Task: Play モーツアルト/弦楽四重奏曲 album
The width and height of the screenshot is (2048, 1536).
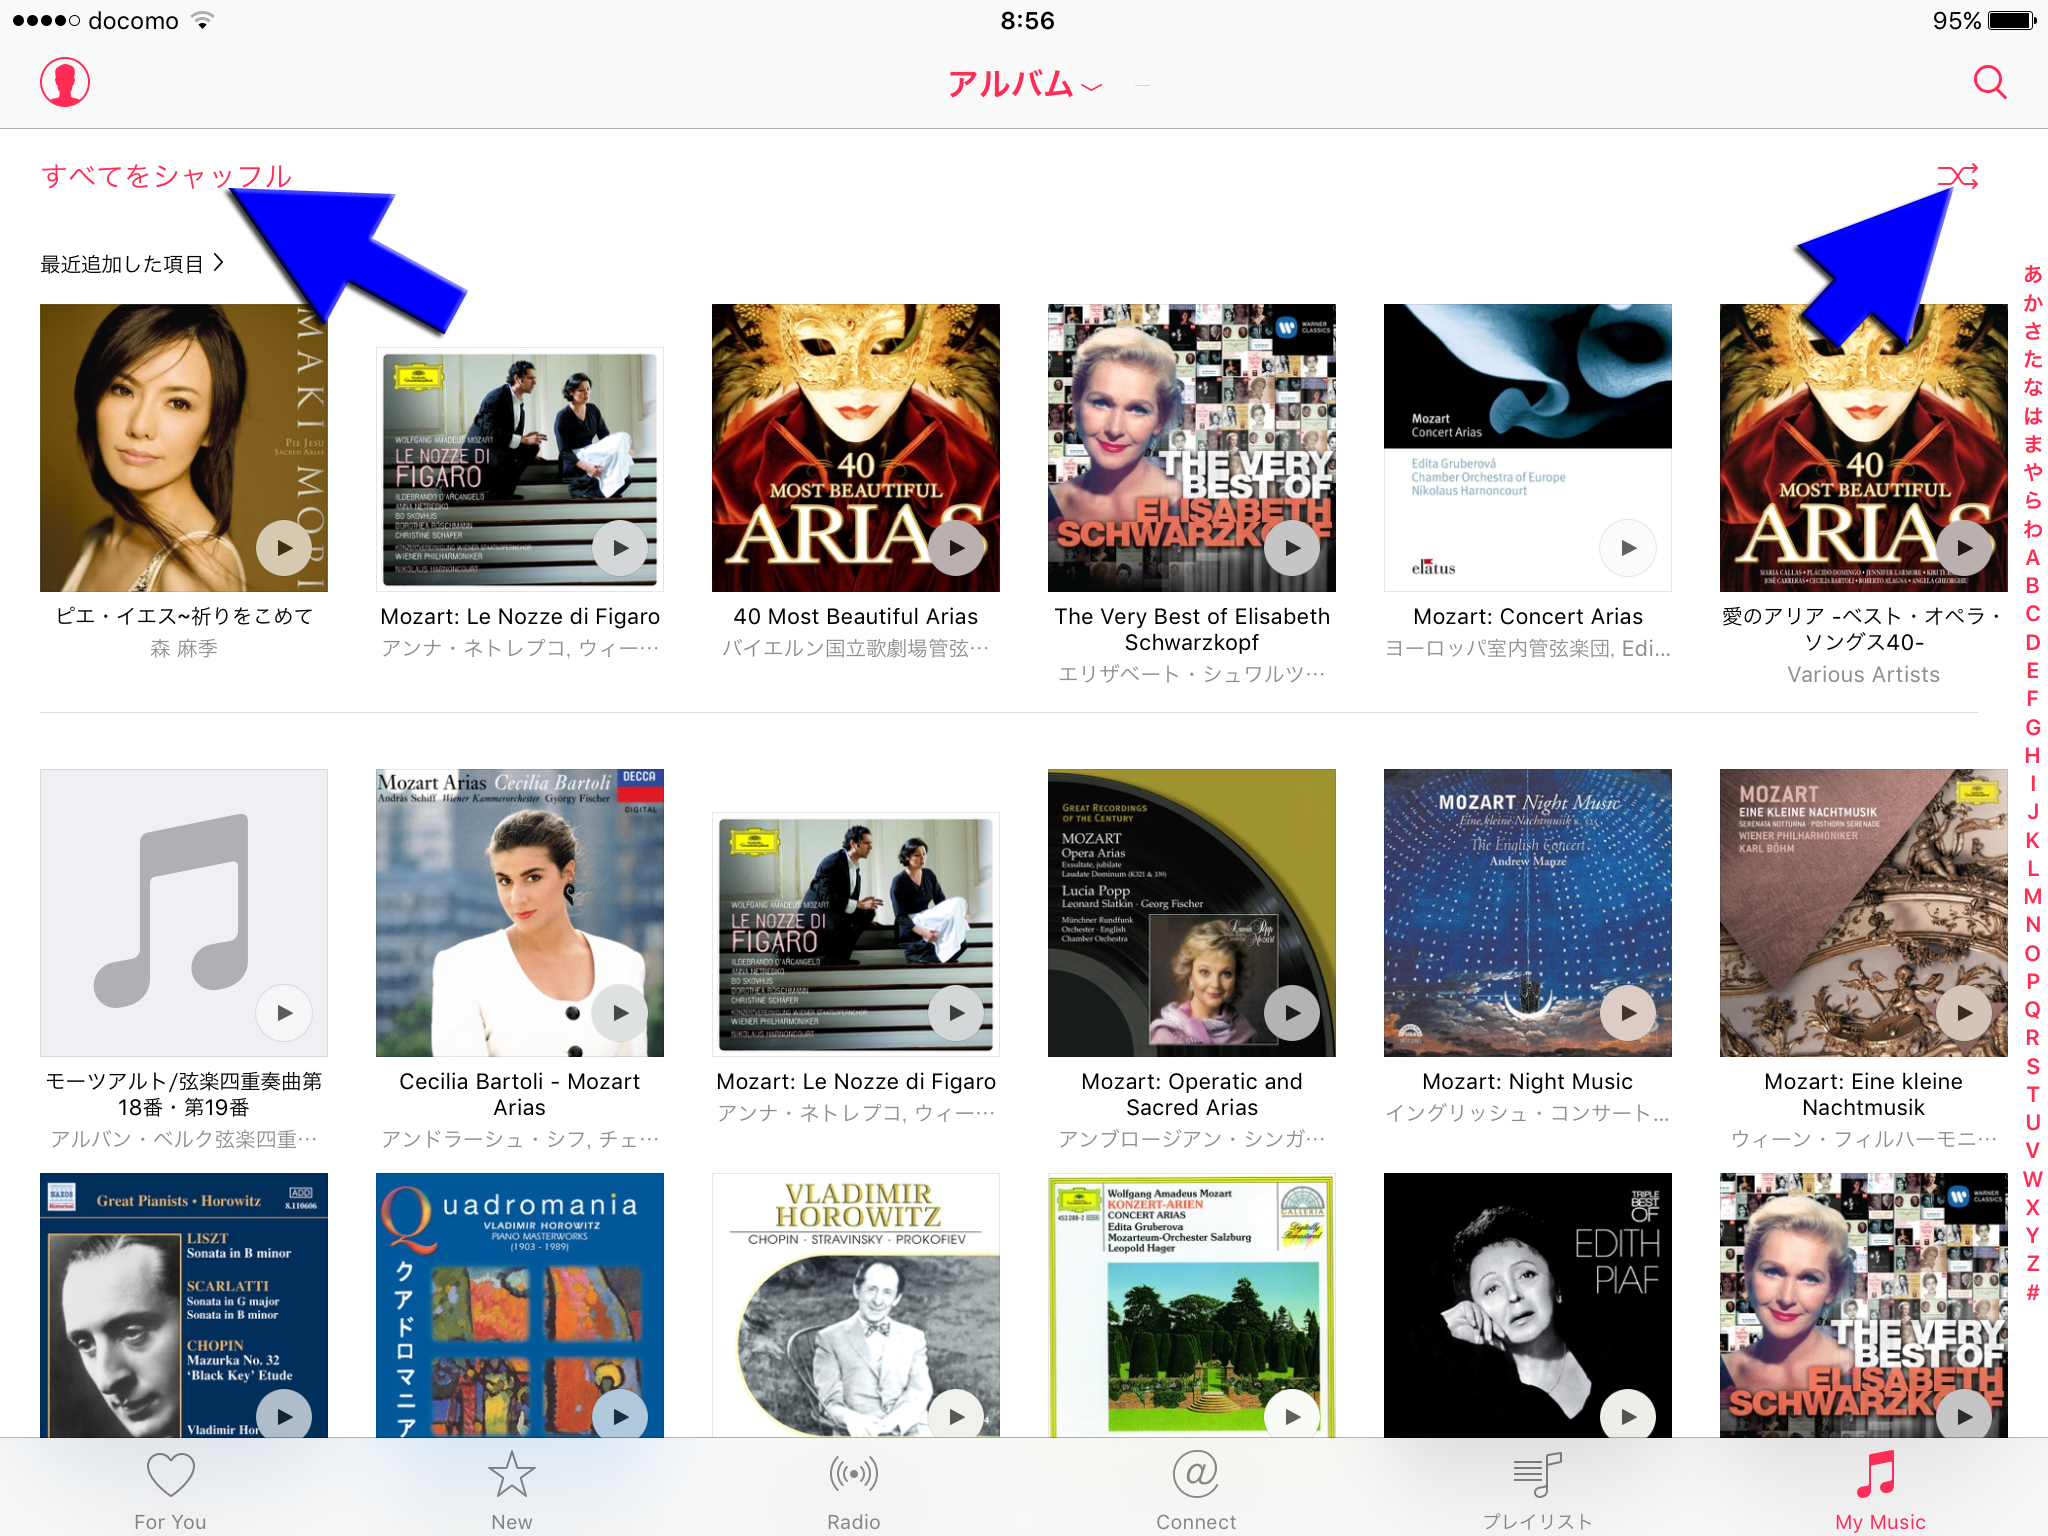Action: pyautogui.click(x=284, y=1013)
